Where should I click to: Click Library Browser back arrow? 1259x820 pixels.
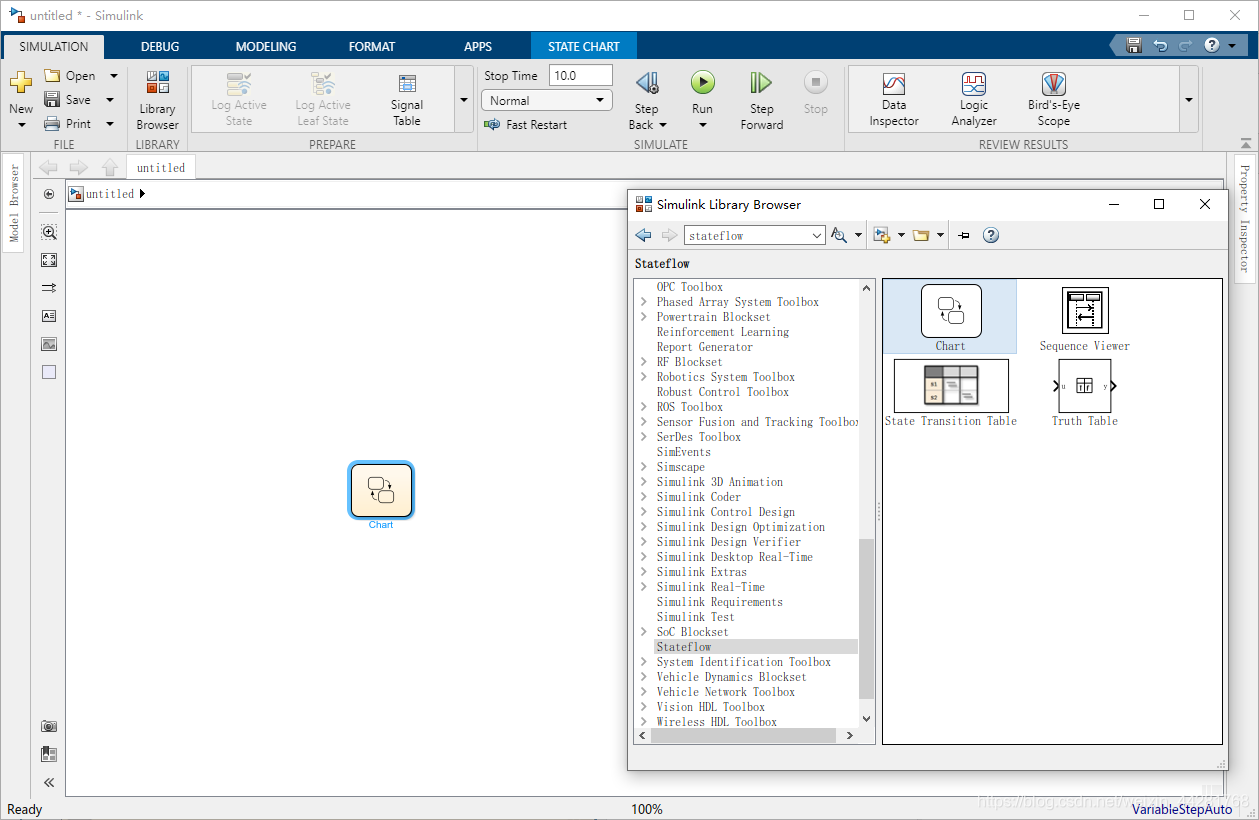[x=644, y=235]
